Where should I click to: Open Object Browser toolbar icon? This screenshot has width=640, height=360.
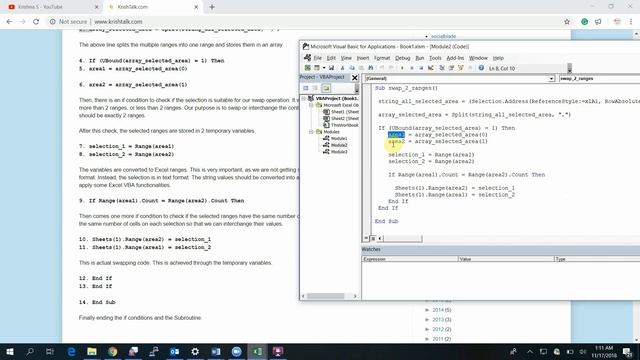coord(461,68)
